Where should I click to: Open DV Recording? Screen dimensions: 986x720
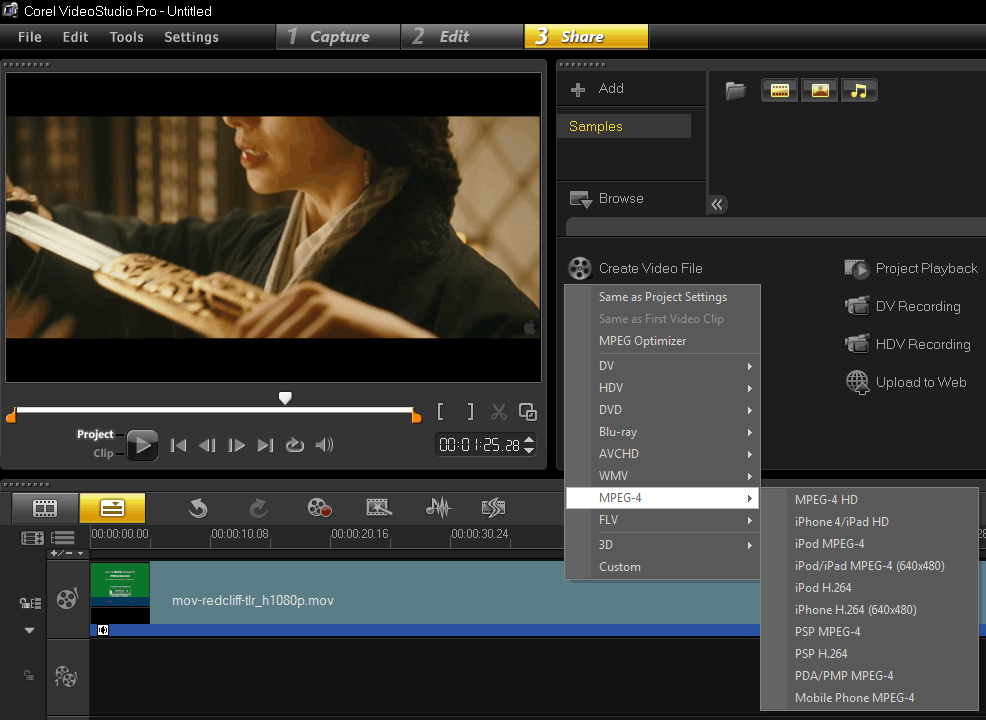(902, 306)
